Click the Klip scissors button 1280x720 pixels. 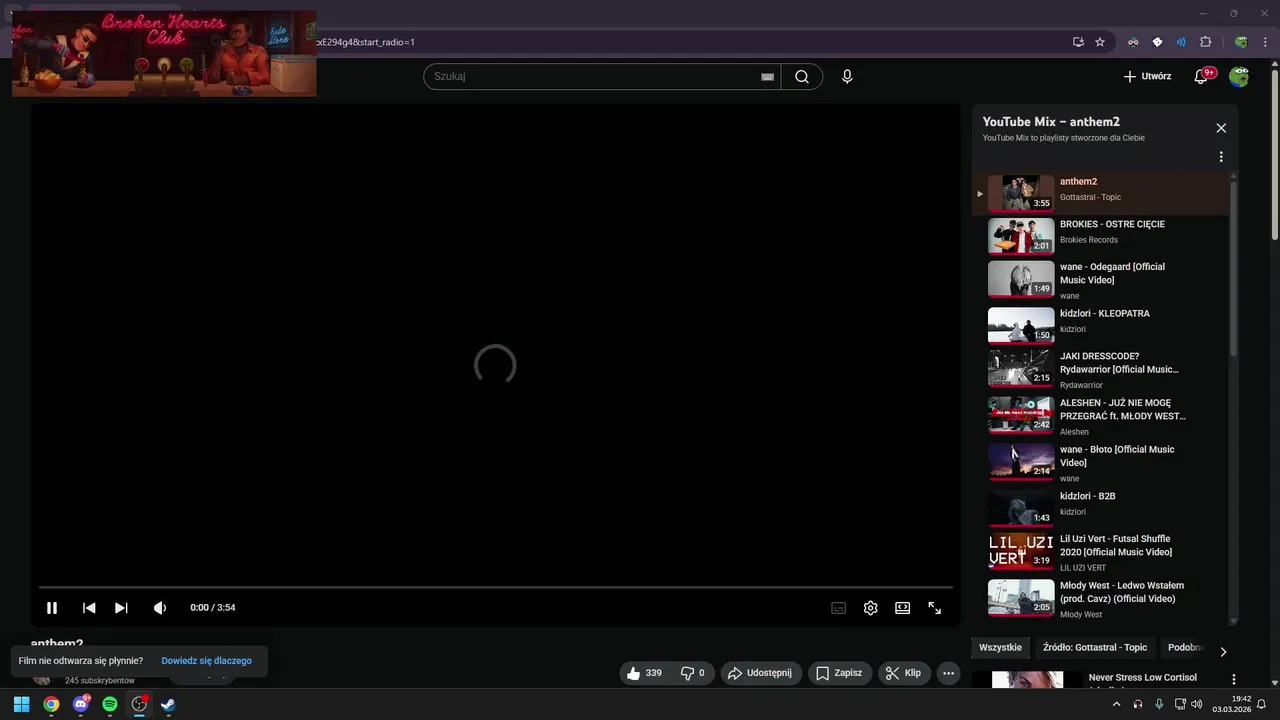[x=904, y=673]
